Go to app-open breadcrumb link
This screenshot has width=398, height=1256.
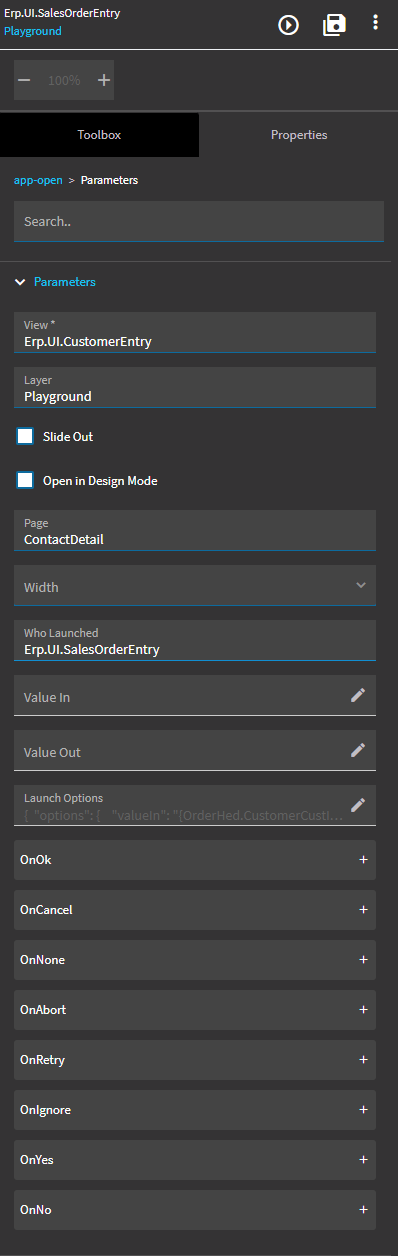pos(38,180)
